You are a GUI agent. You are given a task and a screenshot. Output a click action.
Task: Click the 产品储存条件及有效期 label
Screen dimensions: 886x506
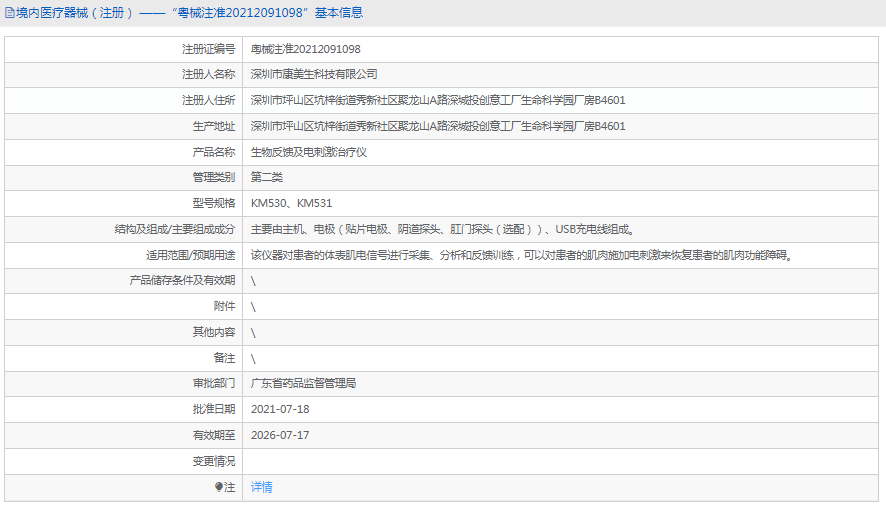182,280
